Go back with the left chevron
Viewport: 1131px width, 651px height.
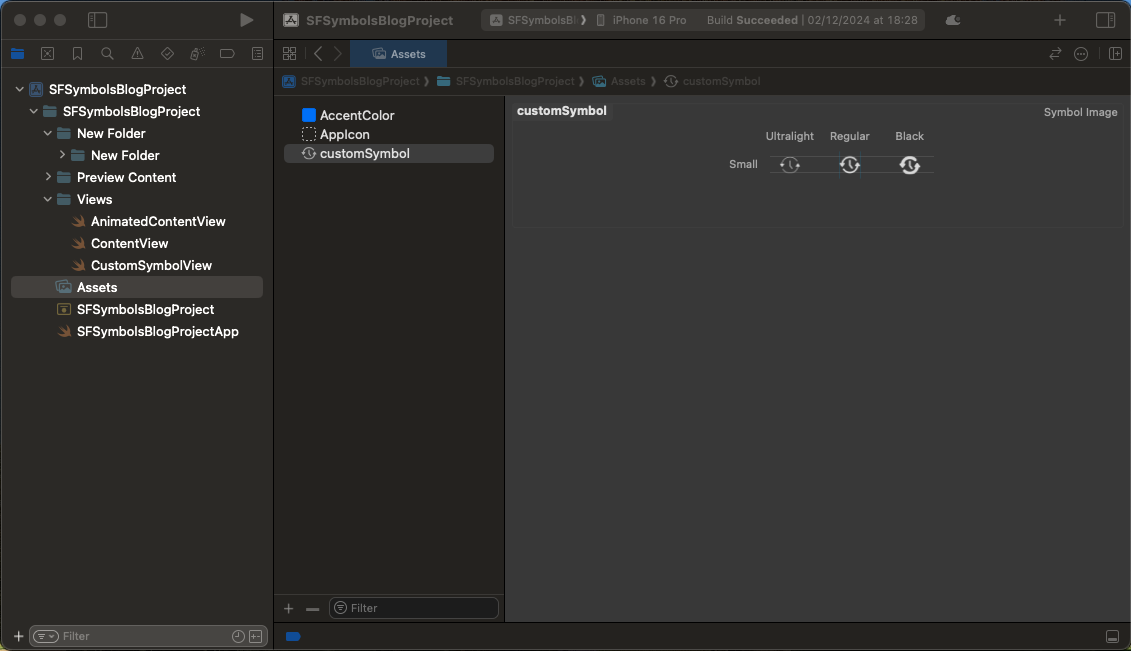(317, 54)
